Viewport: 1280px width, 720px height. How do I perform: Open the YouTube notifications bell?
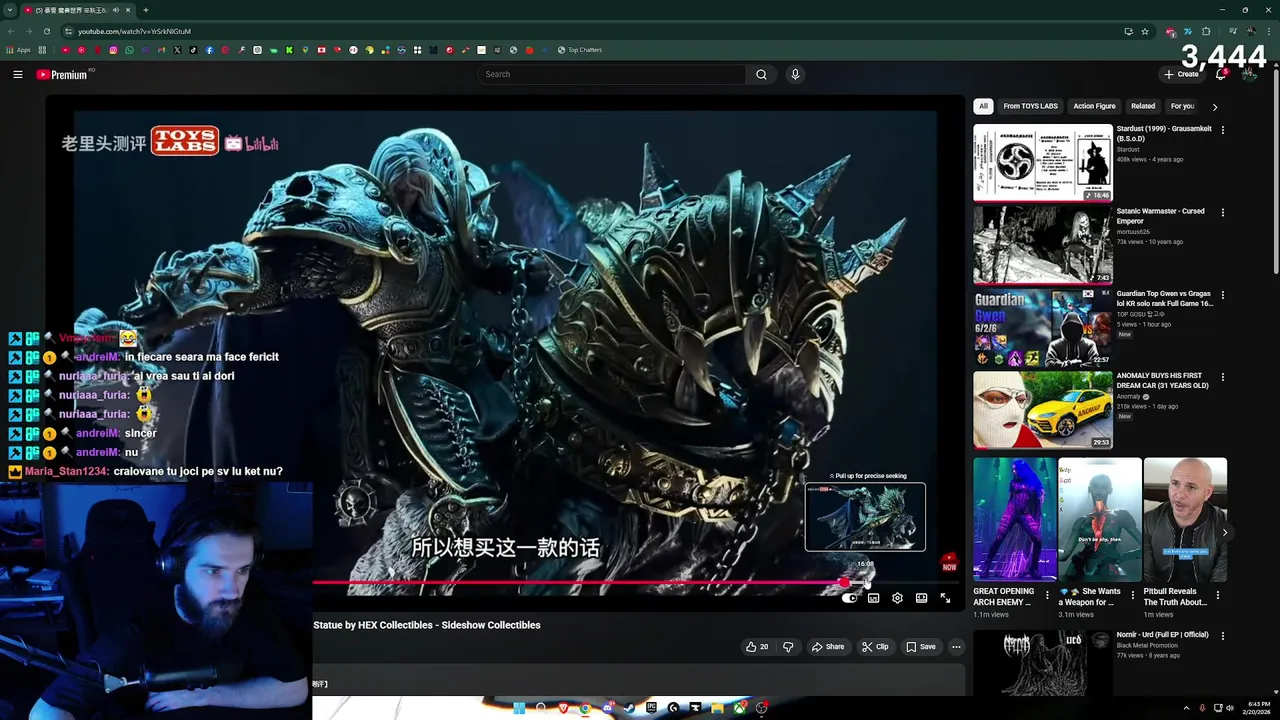pyautogui.click(x=1220, y=74)
